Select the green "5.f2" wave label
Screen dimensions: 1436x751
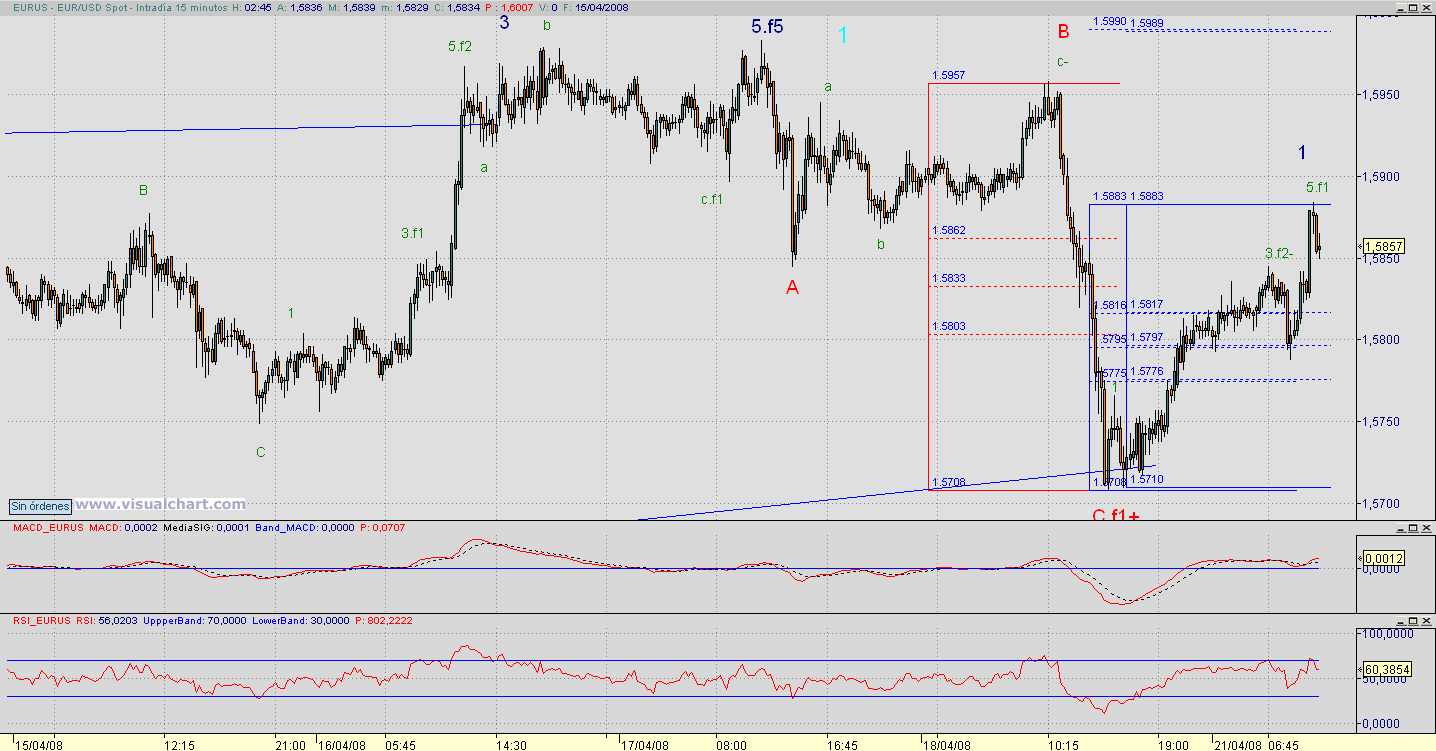coord(460,45)
